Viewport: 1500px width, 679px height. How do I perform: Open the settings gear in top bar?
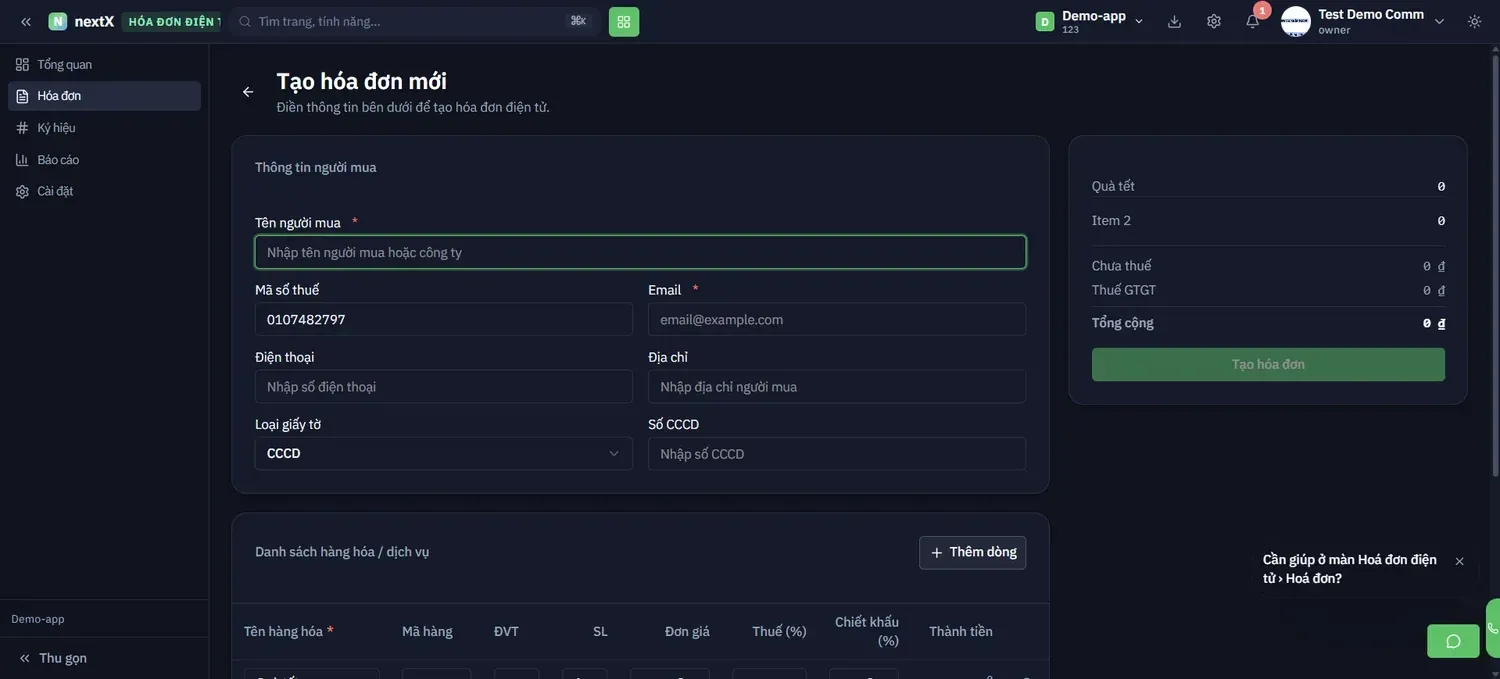point(1214,21)
